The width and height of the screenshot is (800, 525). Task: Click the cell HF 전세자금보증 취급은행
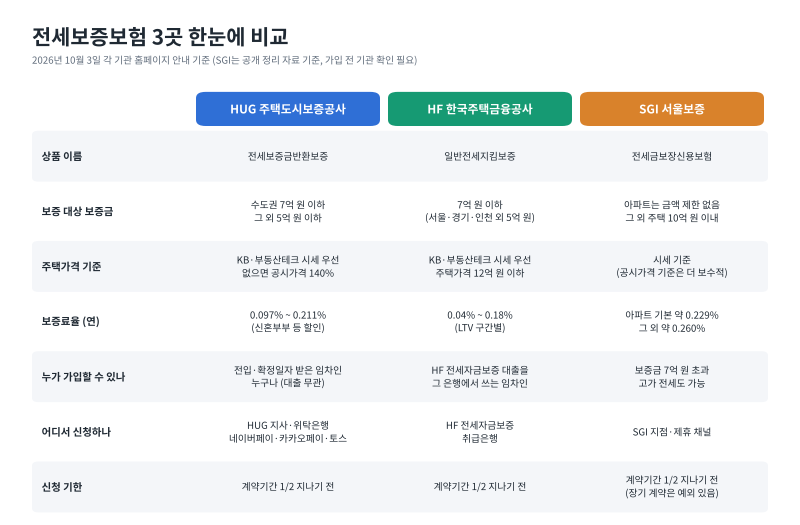[x=480, y=432]
